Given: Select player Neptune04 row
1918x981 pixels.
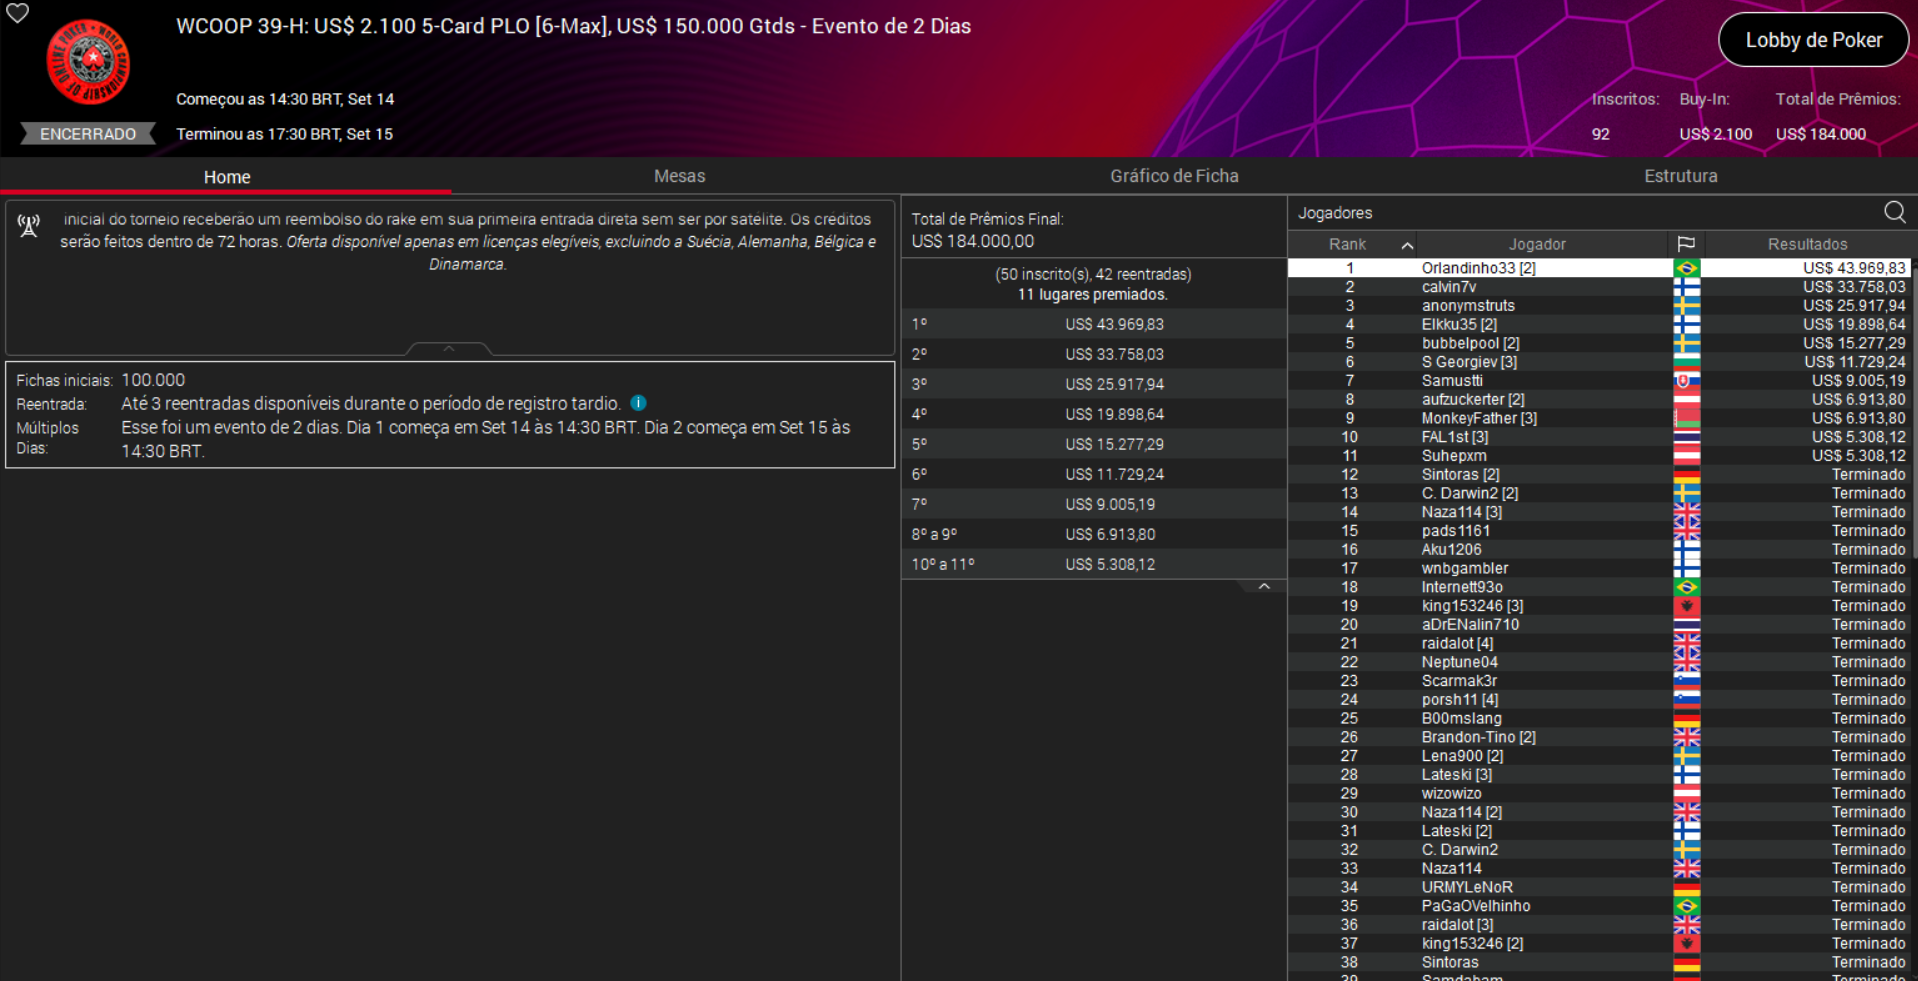Looking at the screenshot, I should coord(1599,662).
